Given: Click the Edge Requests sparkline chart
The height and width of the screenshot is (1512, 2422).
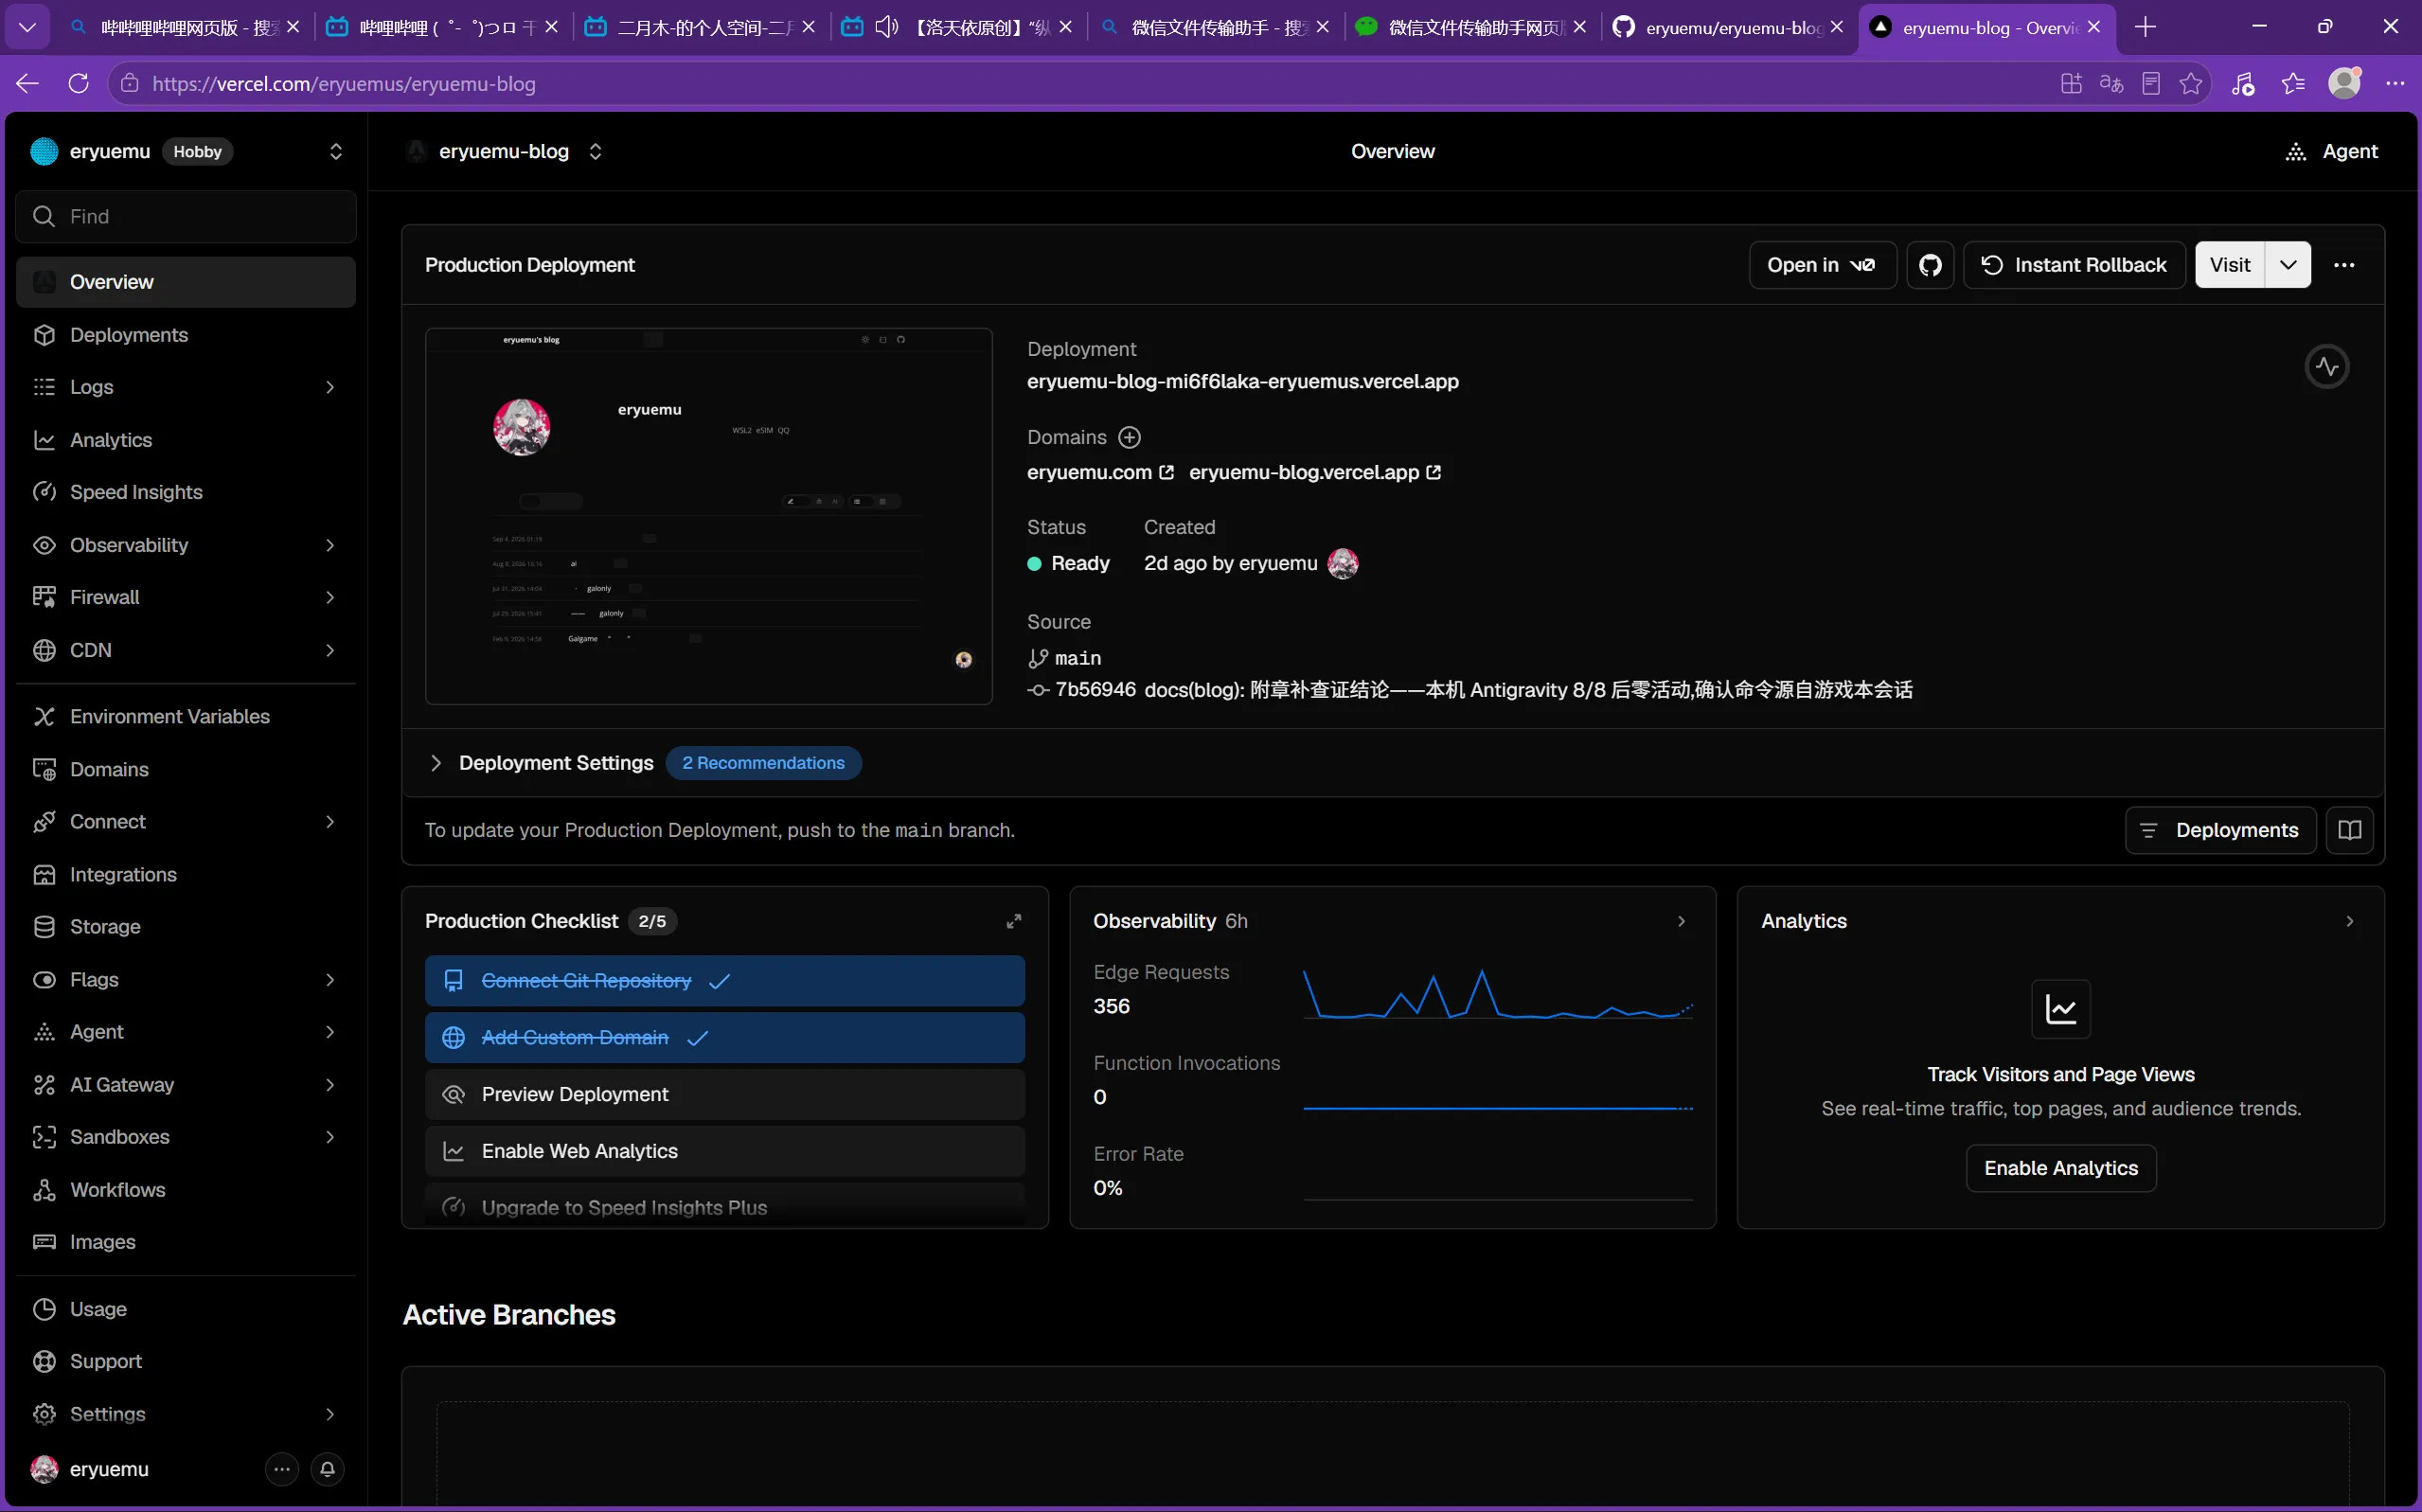Looking at the screenshot, I should click(x=1497, y=996).
